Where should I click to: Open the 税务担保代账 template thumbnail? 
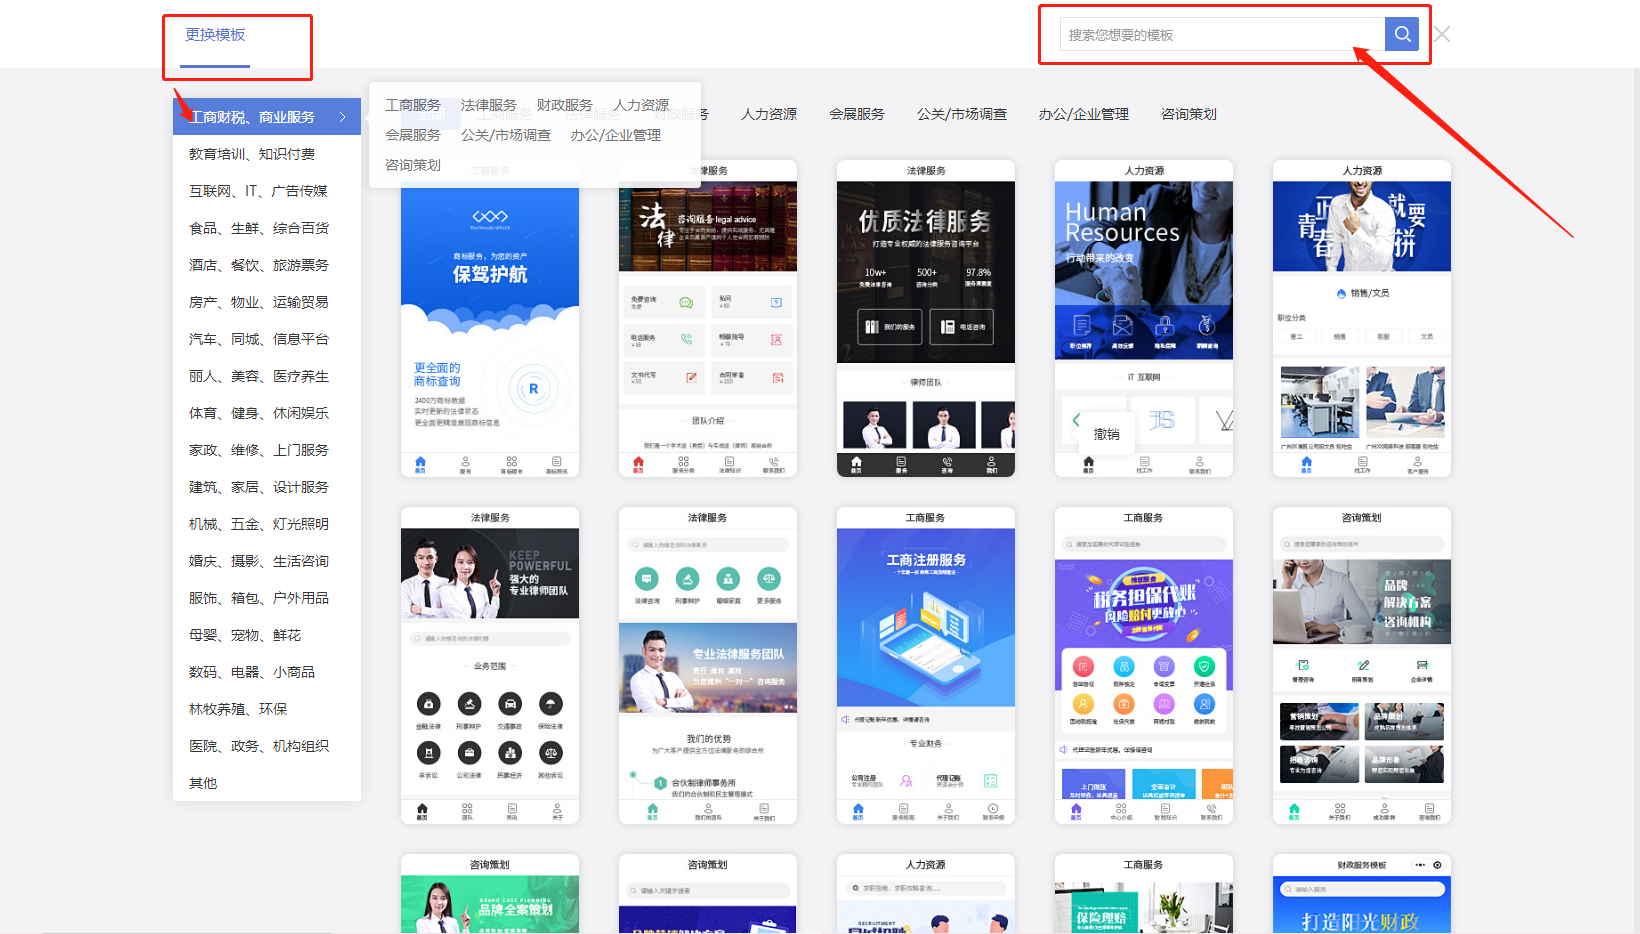coord(1144,665)
